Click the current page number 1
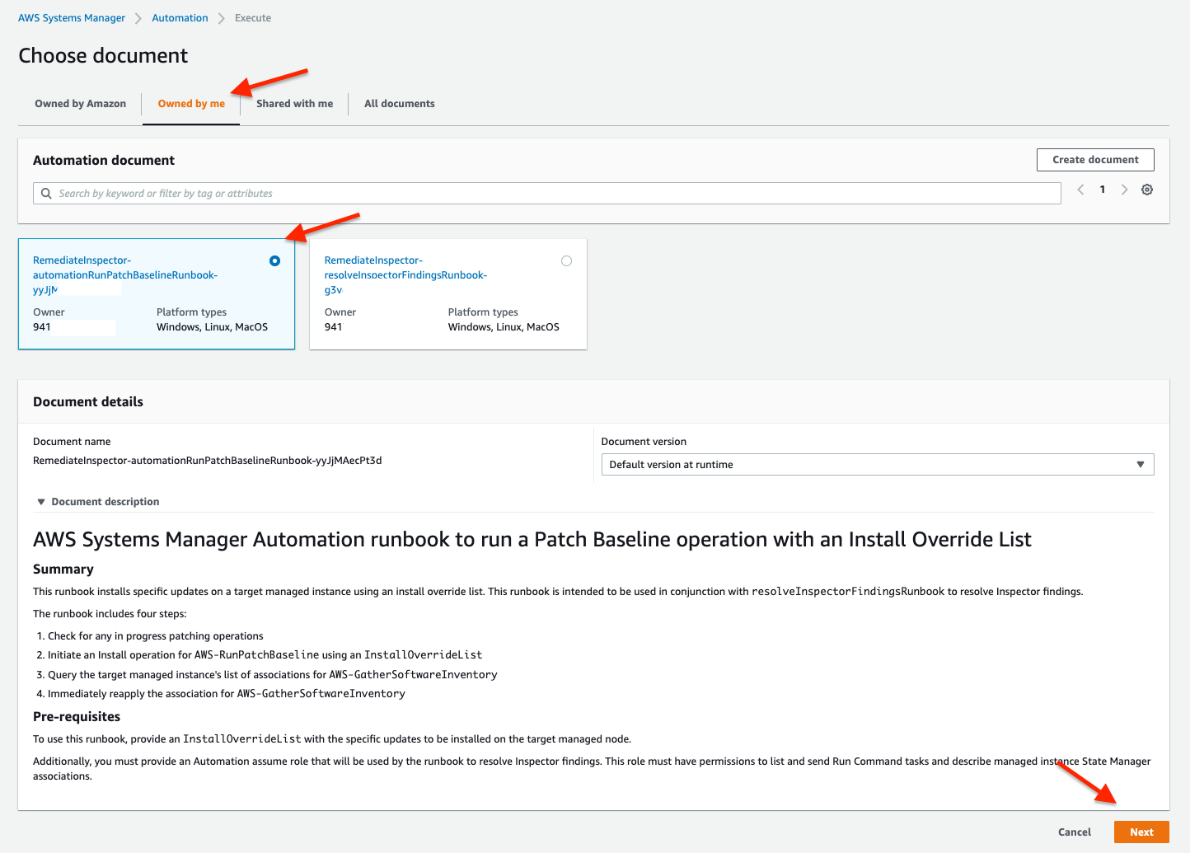 pyautogui.click(x=1102, y=189)
